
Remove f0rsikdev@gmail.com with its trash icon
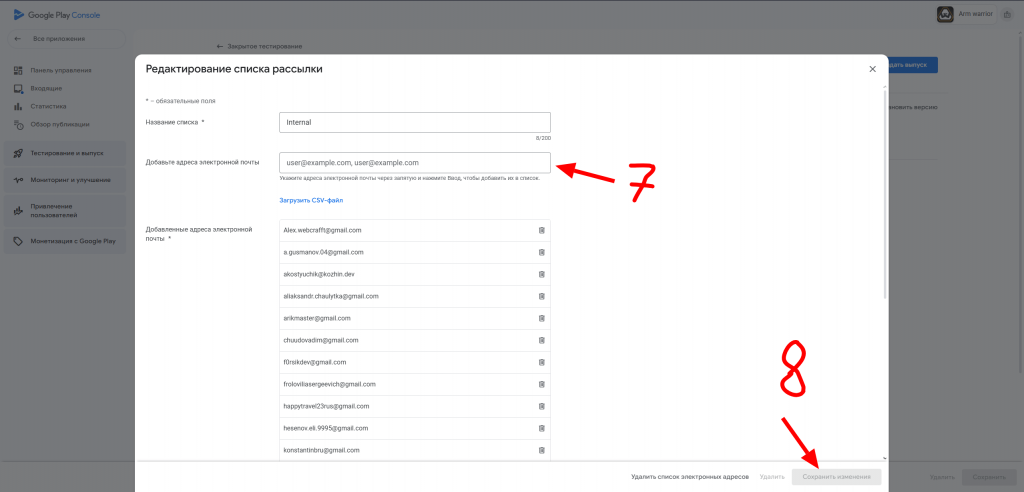coord(541,362)
